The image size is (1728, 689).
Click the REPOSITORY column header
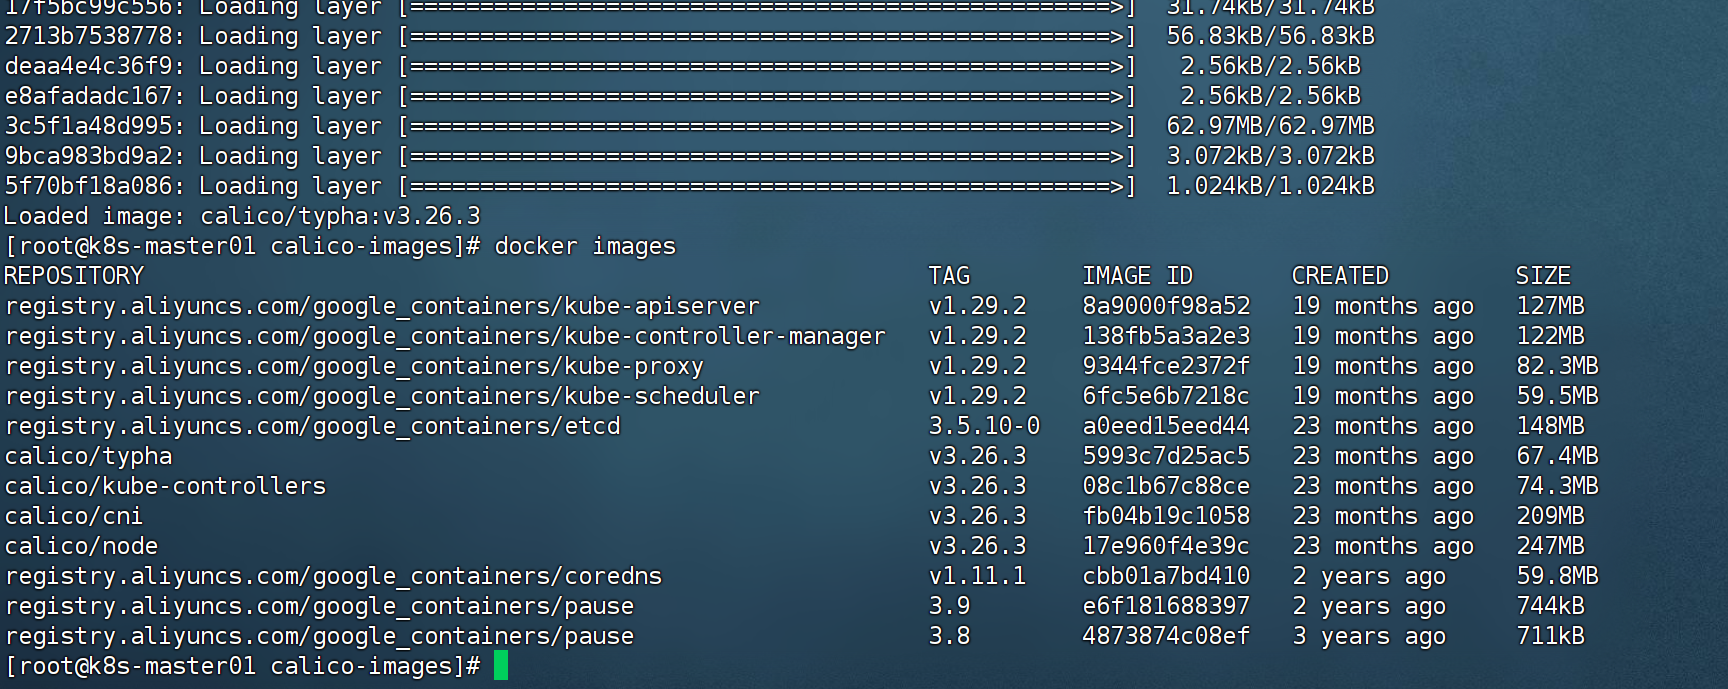click(74, 276)
